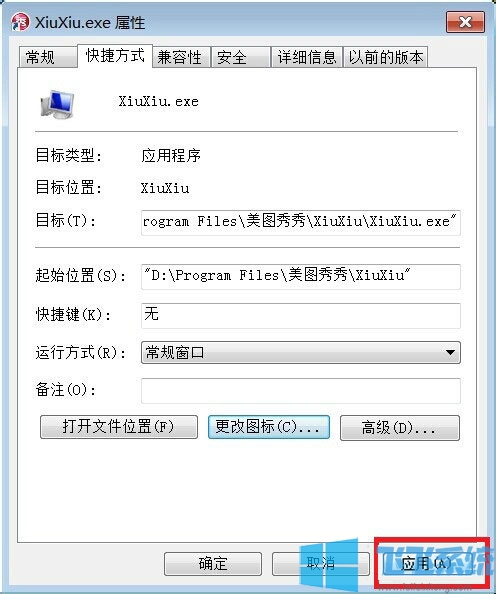The width and height of the screenshot is (496, 594).
Task: Click the 起始位置(S) input field
Action: pos(301,277)
